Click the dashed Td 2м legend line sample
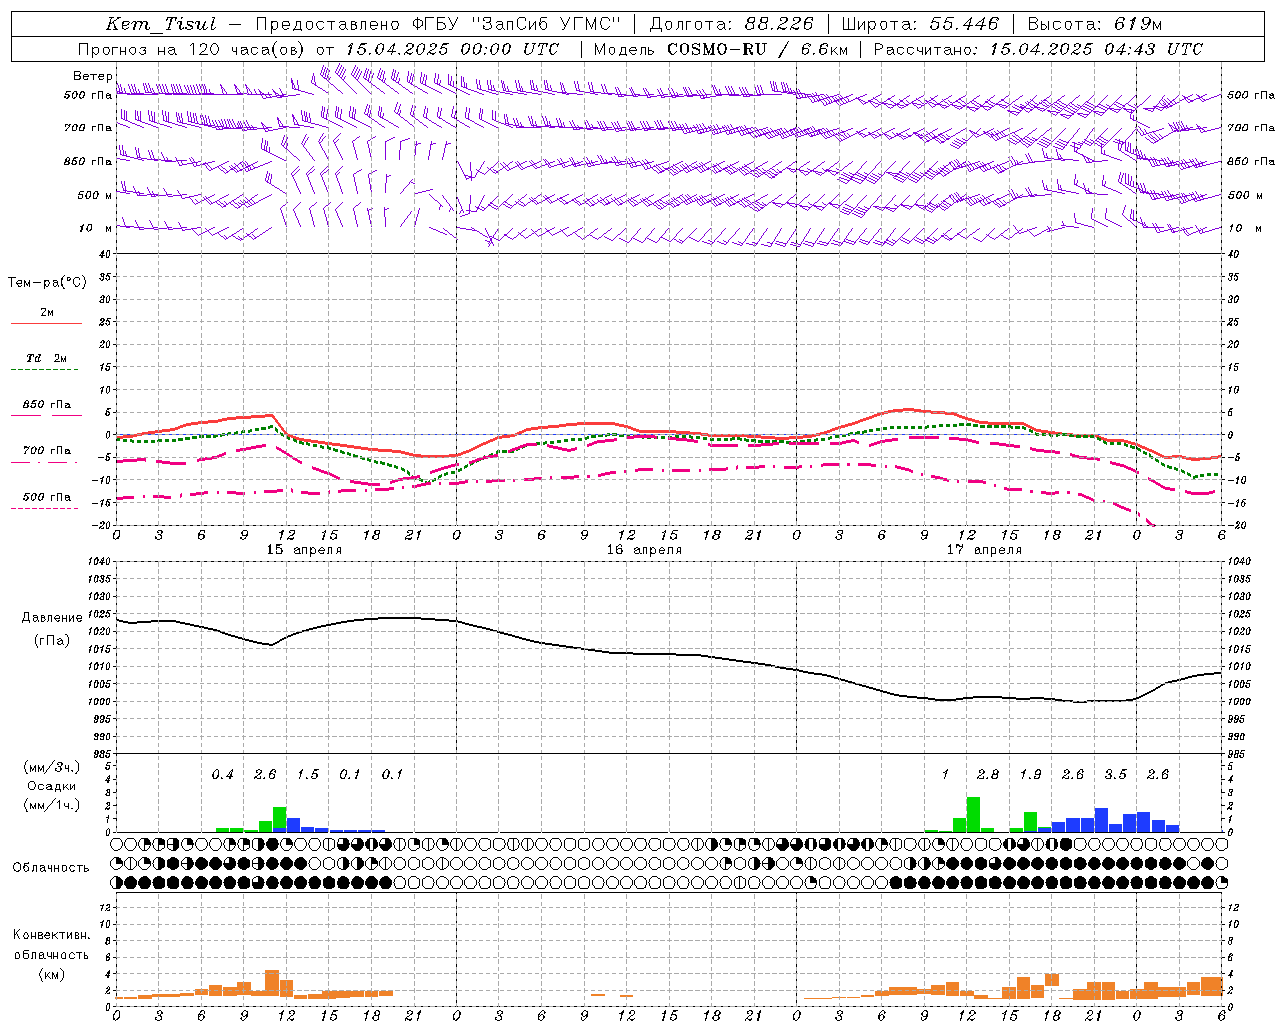1280x1024 pixels. pyautogui.click(x=44, y=369)
